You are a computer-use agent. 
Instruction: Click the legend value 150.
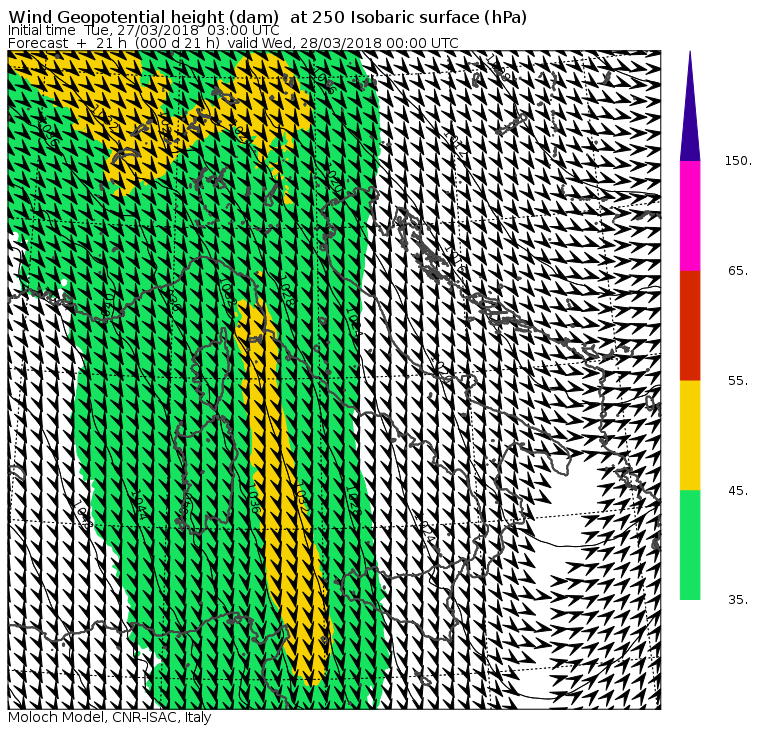(x=738, y=161)
